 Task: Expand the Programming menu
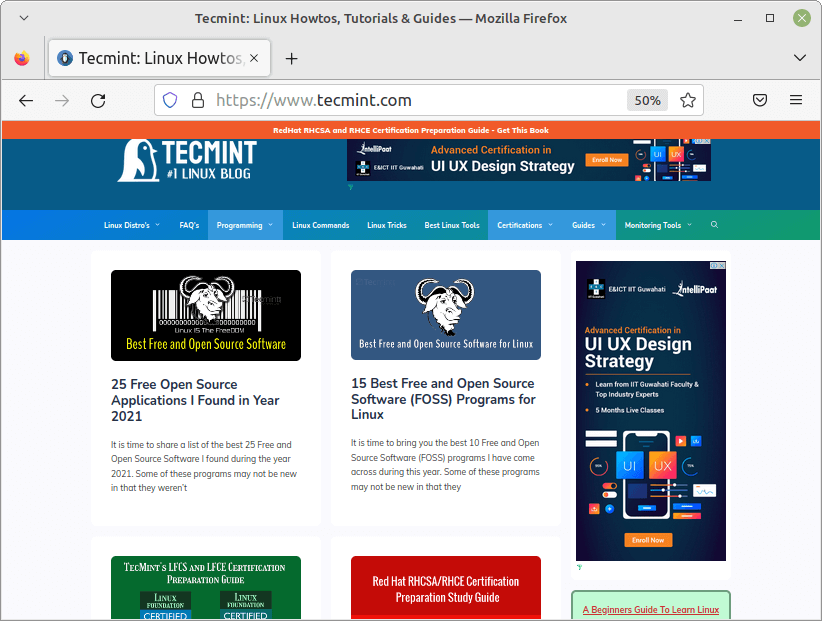[x=245, y=225]
